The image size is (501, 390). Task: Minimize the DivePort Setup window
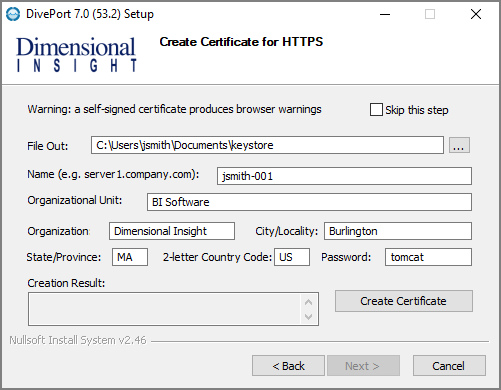pos(385,14)
